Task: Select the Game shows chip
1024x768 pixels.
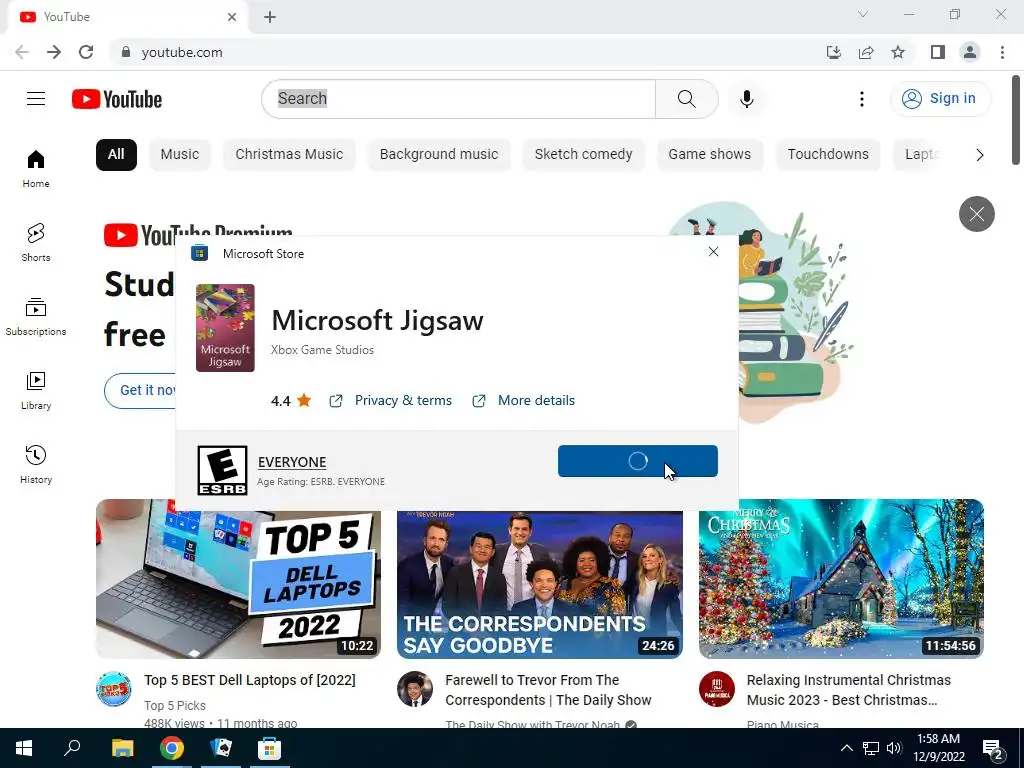Action: click(709, 155)
